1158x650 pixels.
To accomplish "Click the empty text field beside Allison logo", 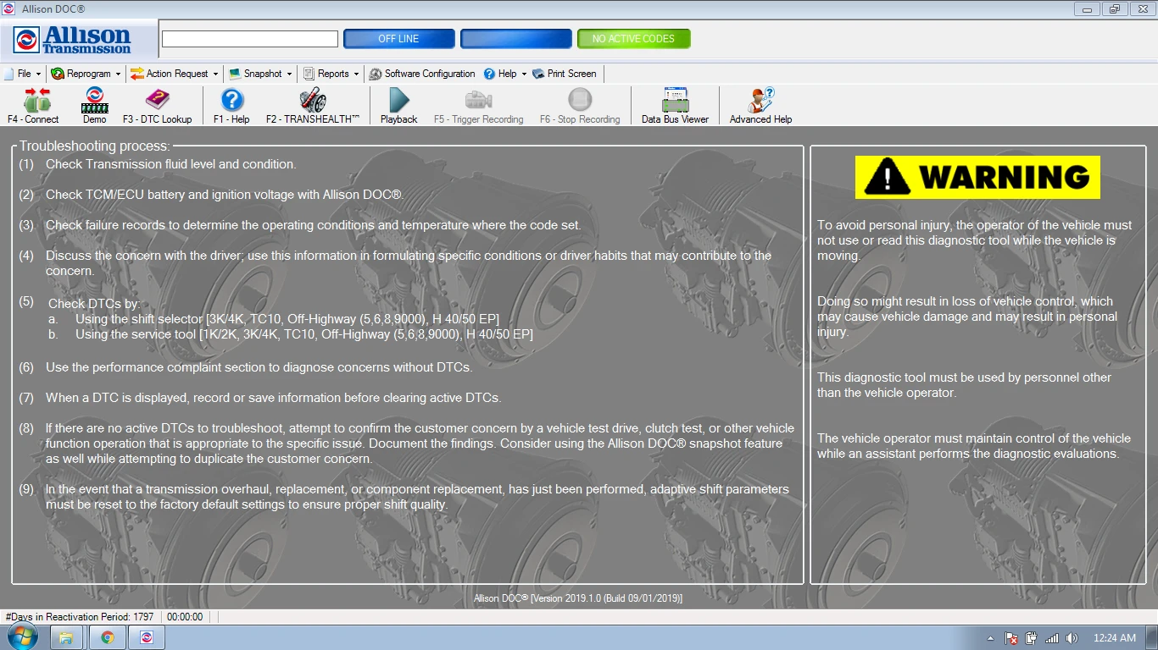I will point(250,38).
